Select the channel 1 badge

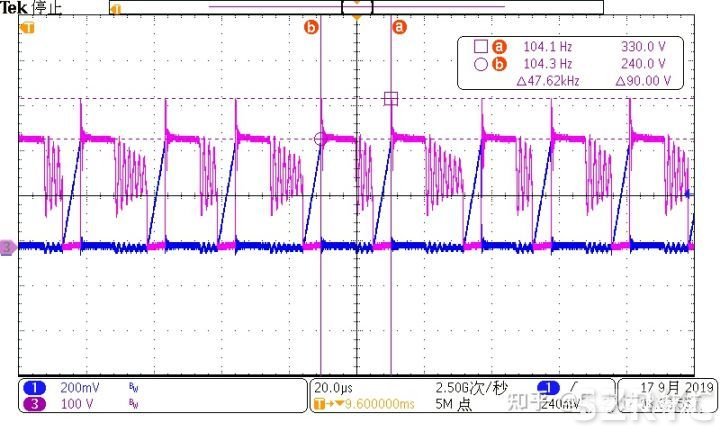point(30,387)
